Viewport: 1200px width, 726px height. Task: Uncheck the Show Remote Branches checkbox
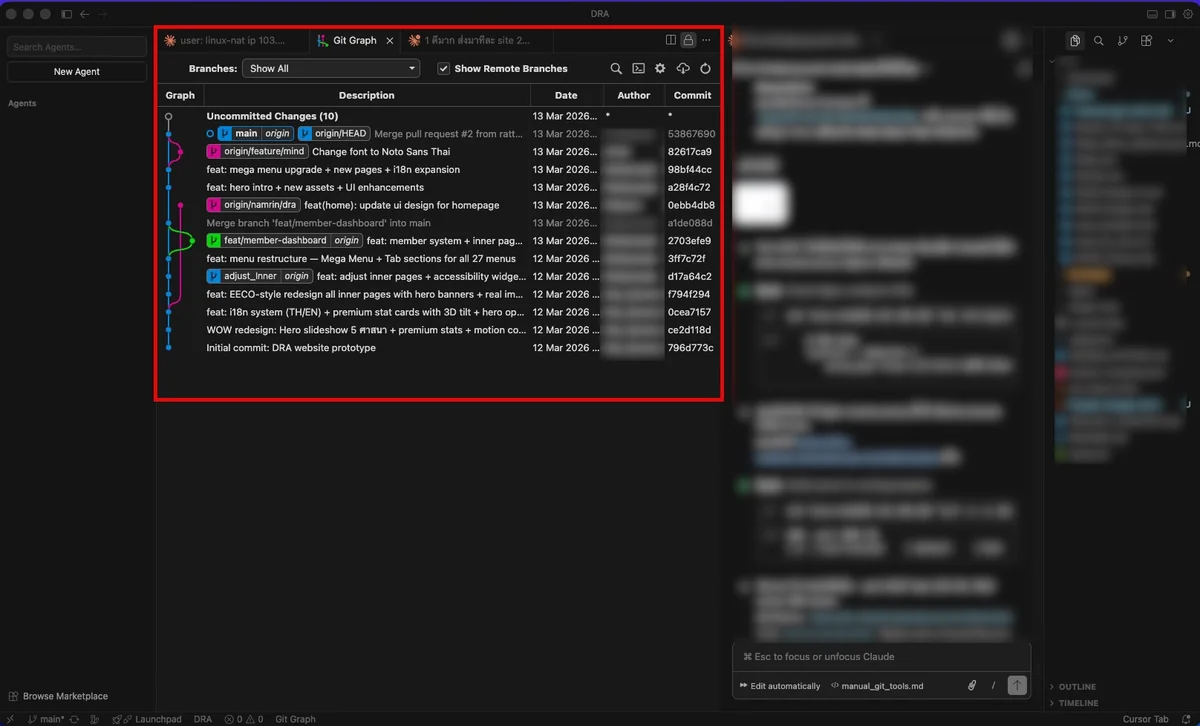click(443, 68)
